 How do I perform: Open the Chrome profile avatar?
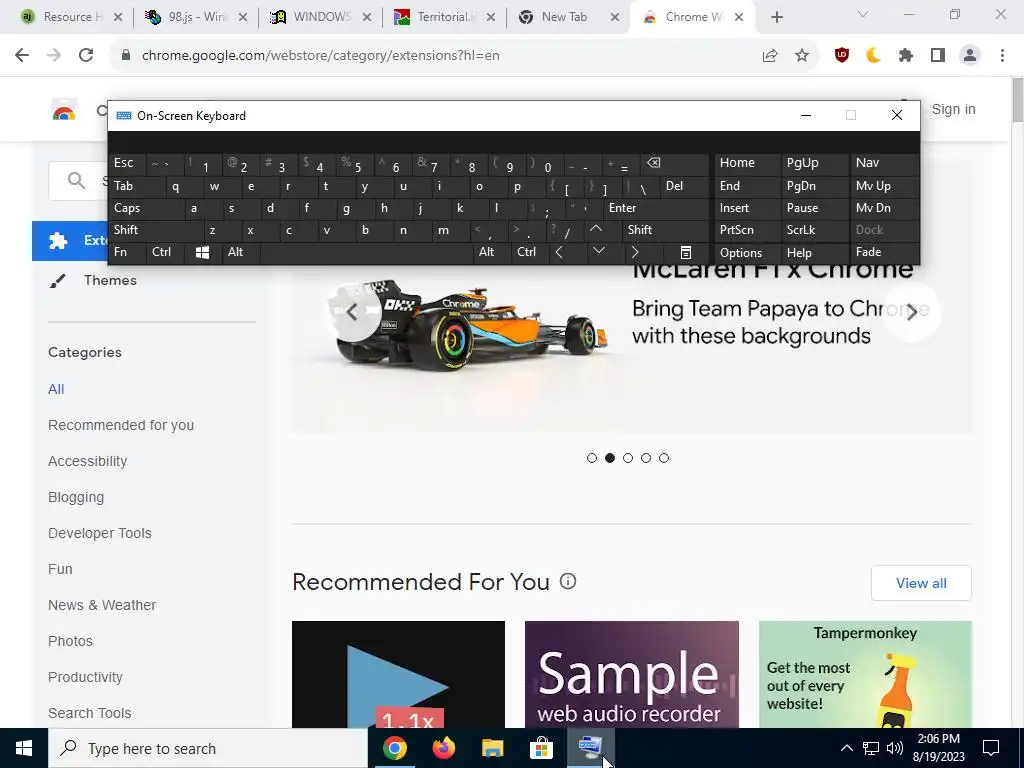[x=970, y=56]
